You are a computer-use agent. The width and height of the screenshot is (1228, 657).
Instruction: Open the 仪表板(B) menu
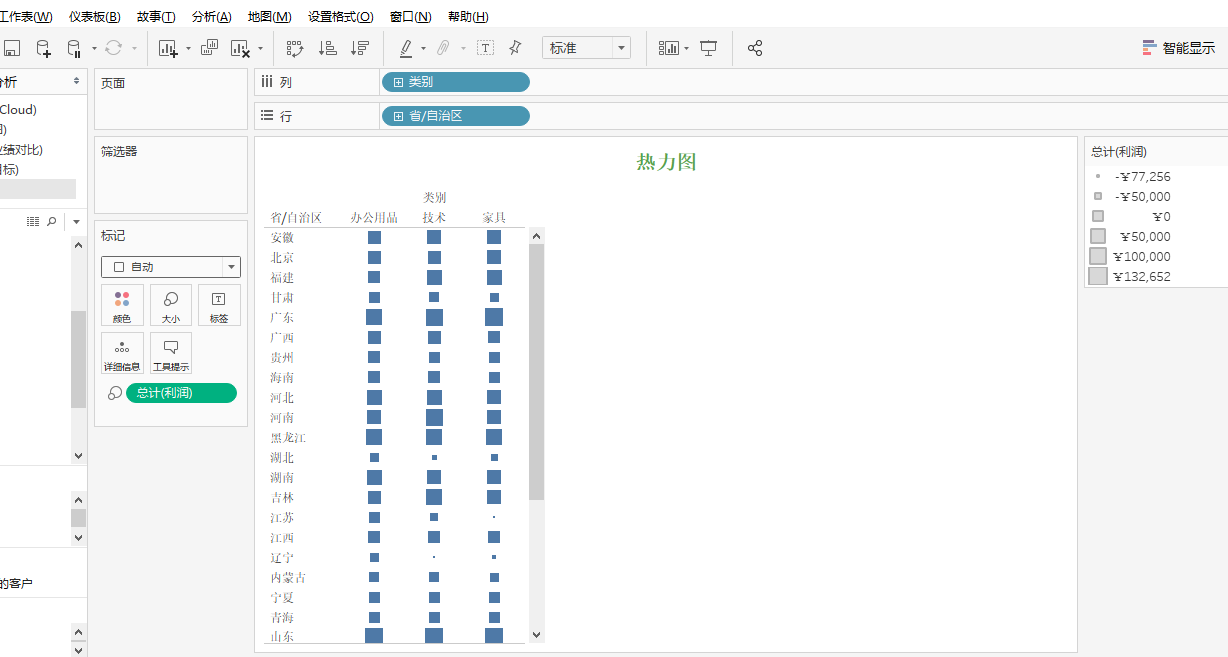coord(95,17)
